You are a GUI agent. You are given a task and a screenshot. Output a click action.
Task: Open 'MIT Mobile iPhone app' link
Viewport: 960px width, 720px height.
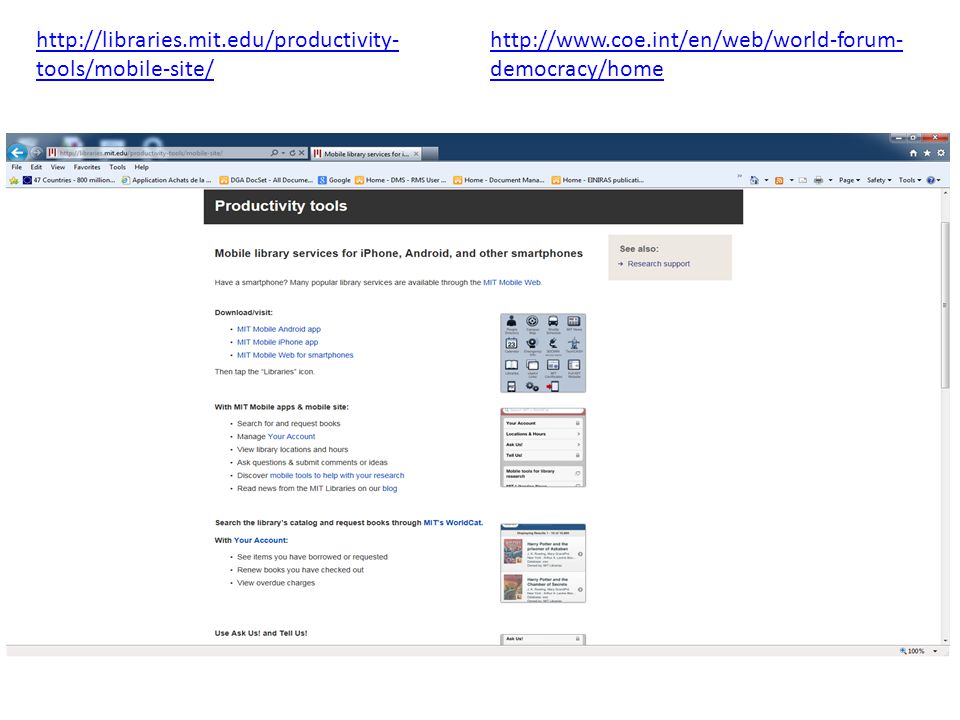click(277, 342)
